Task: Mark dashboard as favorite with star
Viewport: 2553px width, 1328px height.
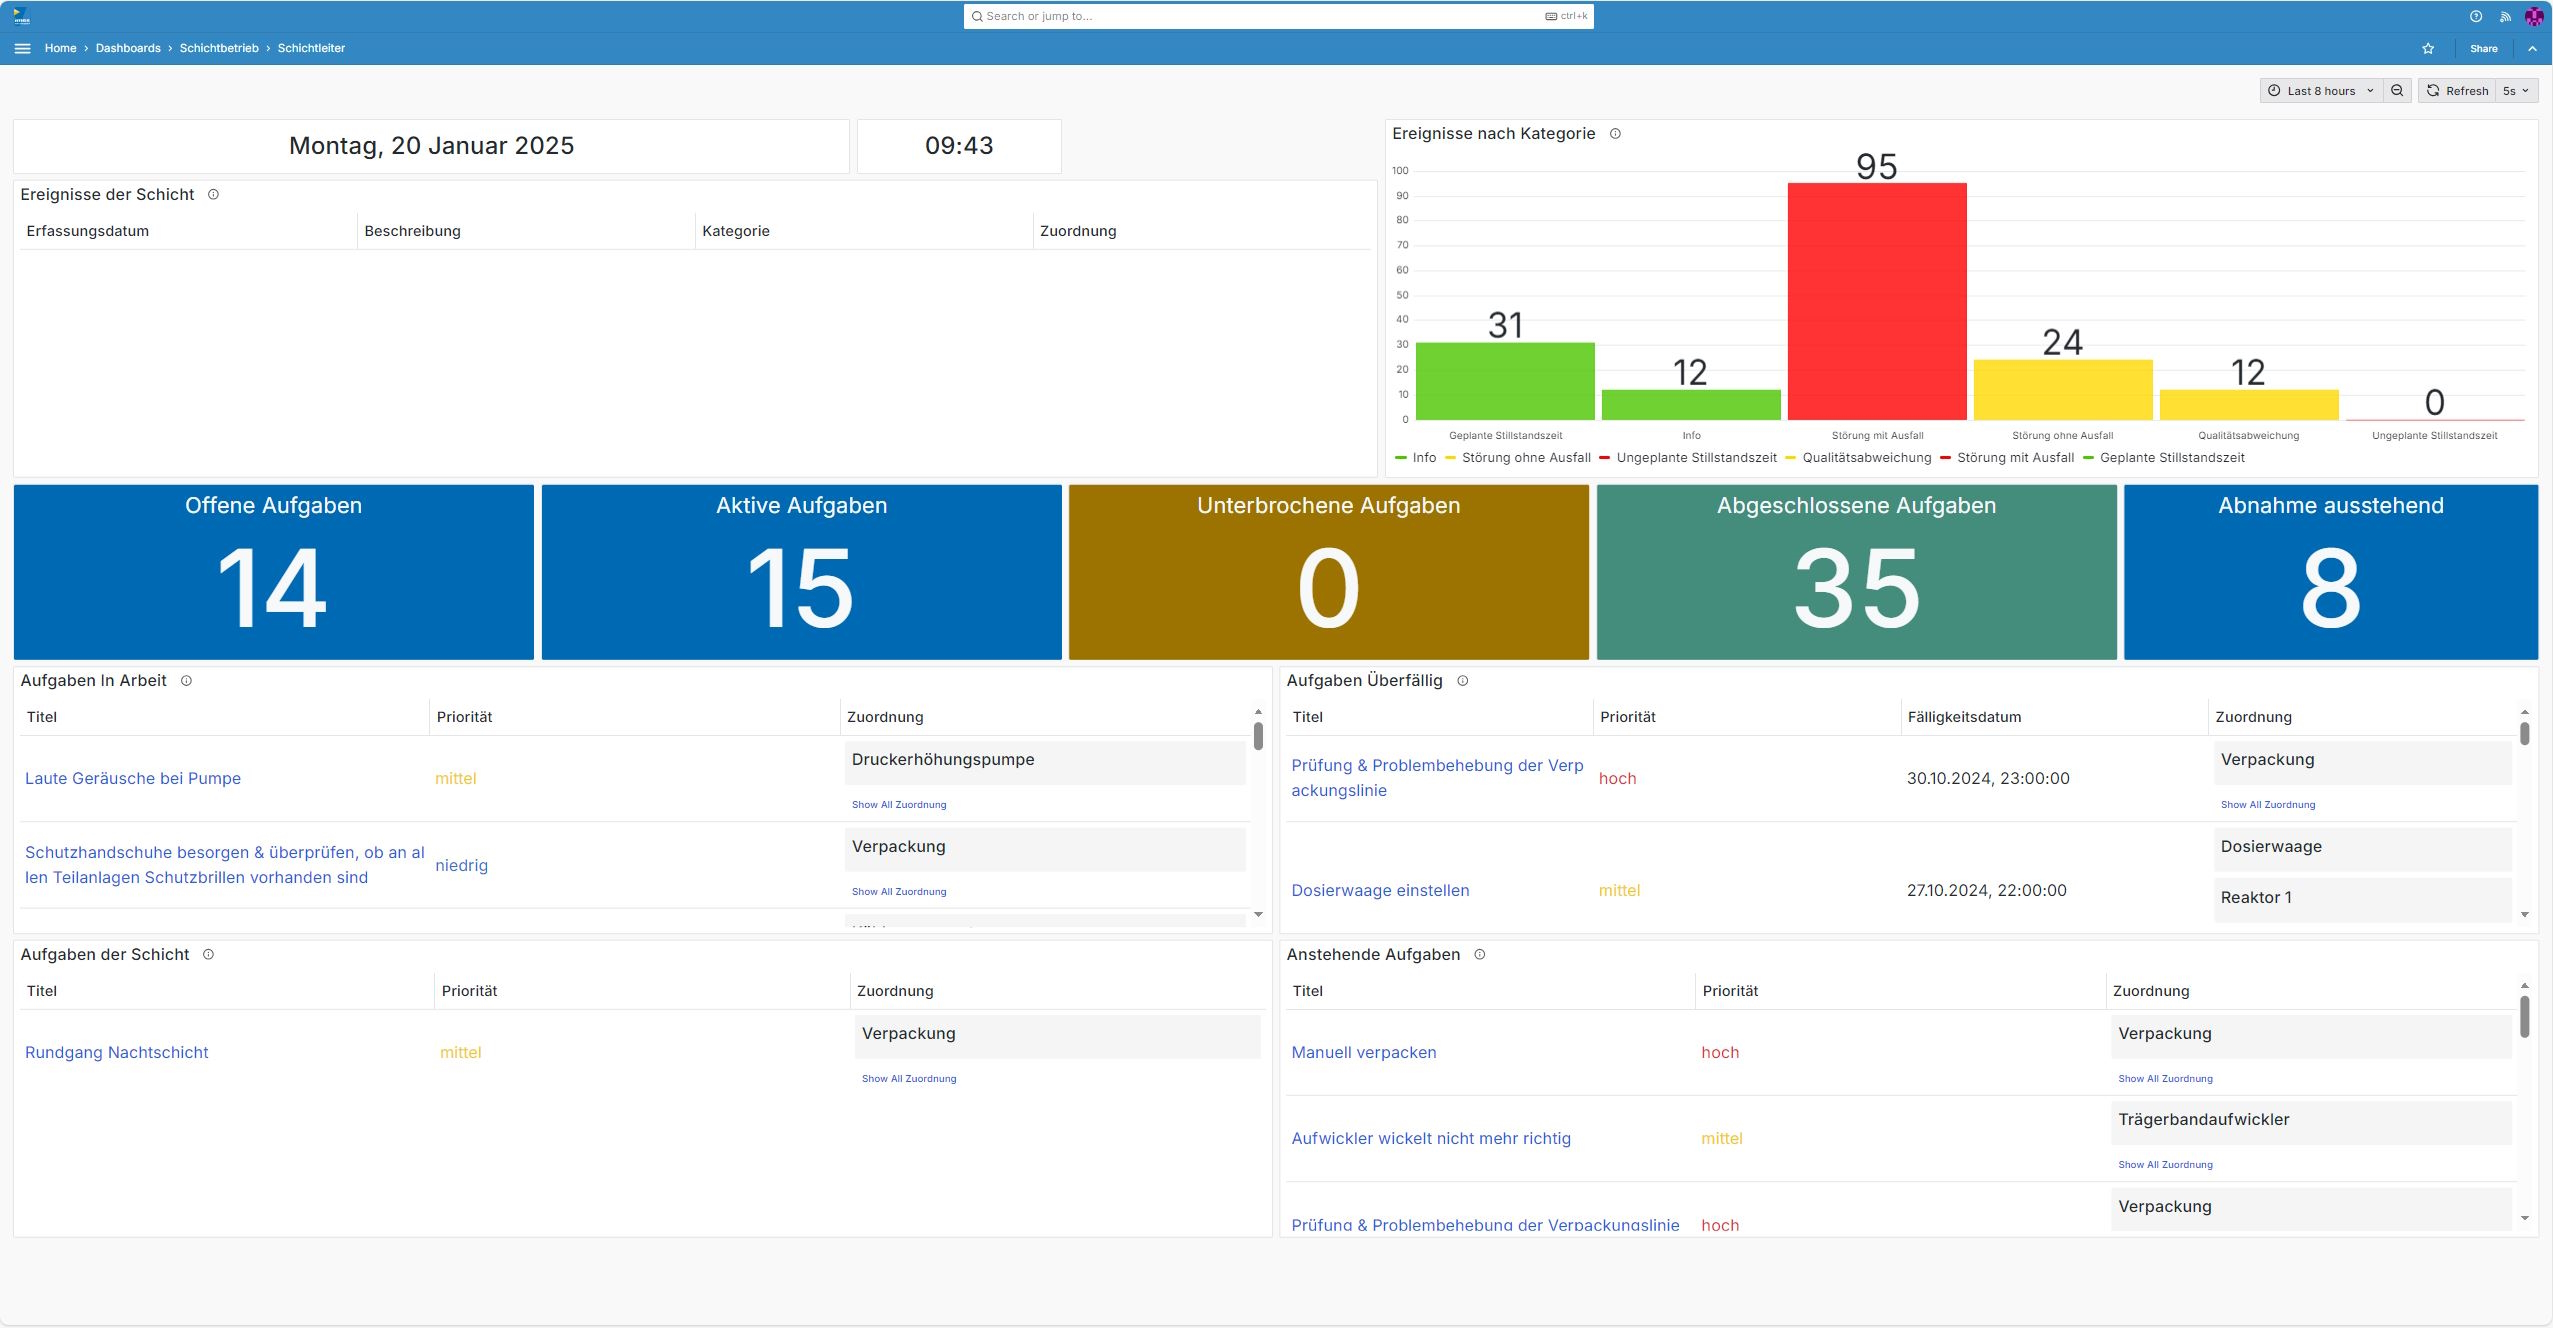Action: tap(2428, 48)
